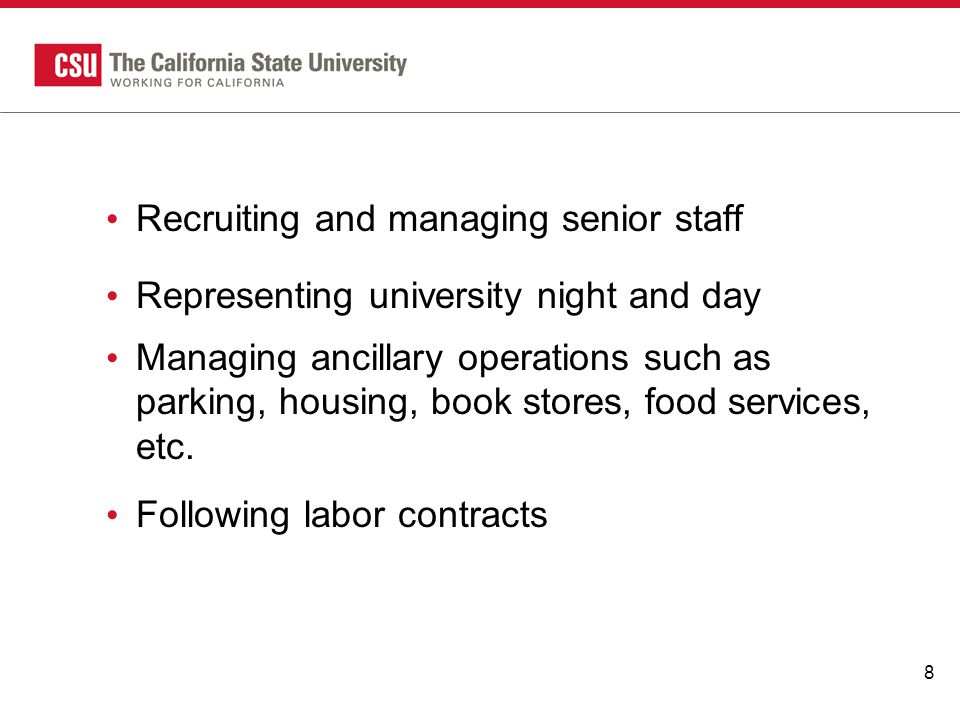Image resolution: width=960 pixels, height=720 pixels.
Task: Click the red bar at slide top
Action: click(480, 4)
